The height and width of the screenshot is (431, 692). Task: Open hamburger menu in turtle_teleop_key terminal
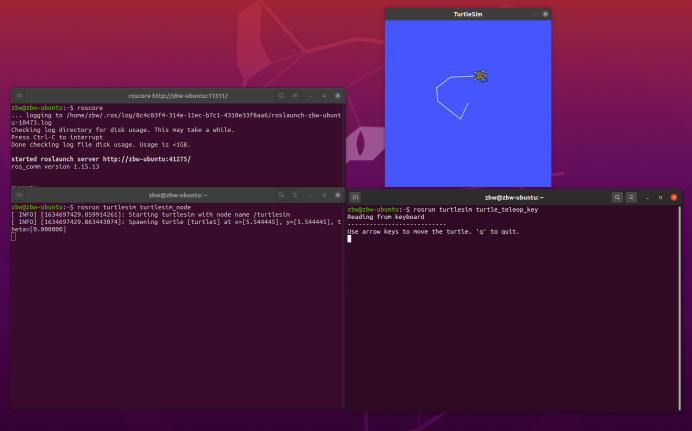pyautogui.click(x=631, y=198)
